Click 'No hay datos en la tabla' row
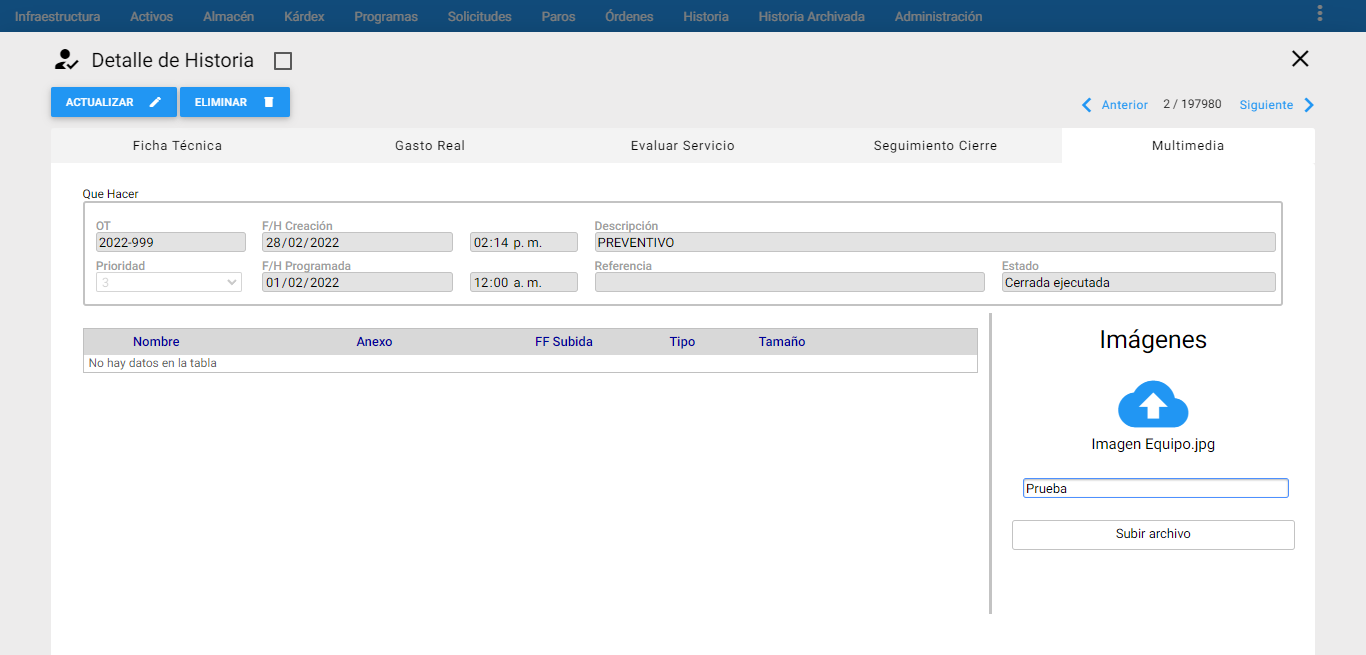Screen dimensions: 1366x655 point(530,363)
